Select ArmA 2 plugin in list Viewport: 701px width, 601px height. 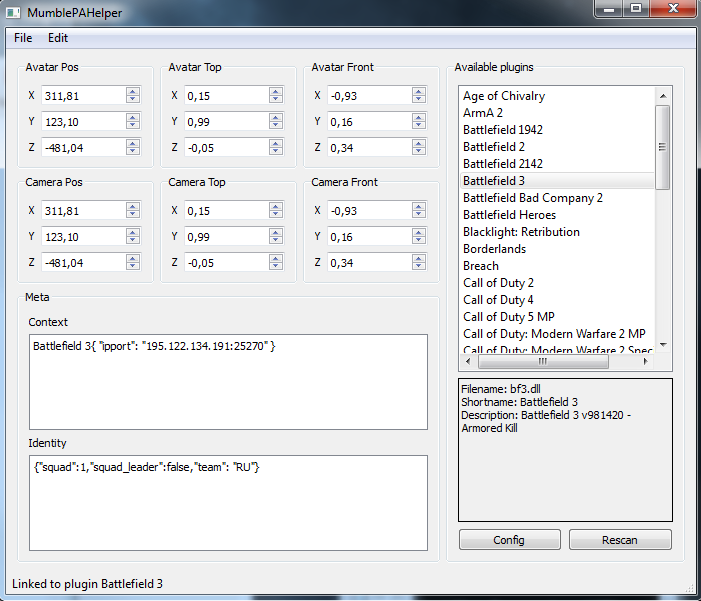point(557,113)
